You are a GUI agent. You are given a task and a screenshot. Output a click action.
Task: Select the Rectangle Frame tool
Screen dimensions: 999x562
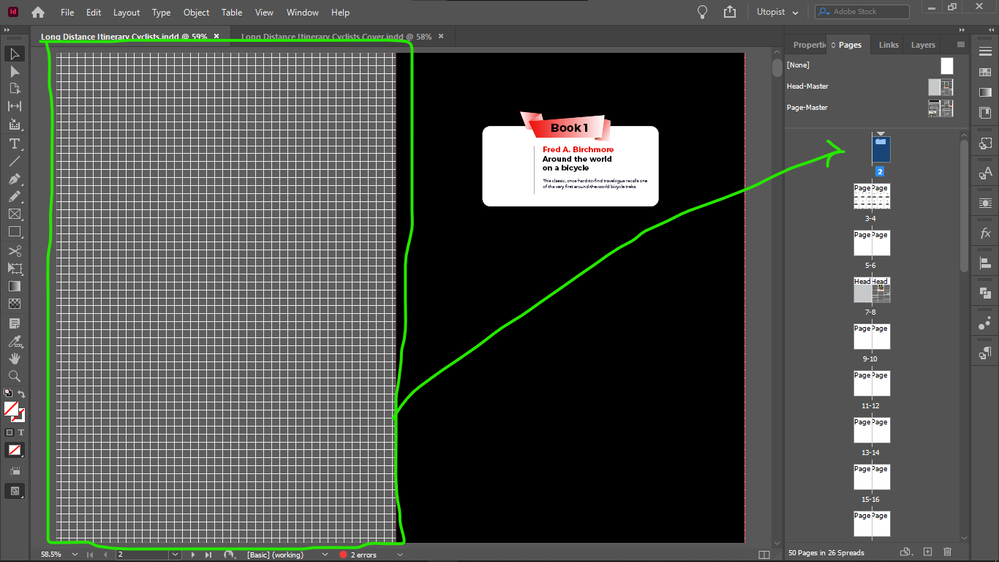coord(14,214)
